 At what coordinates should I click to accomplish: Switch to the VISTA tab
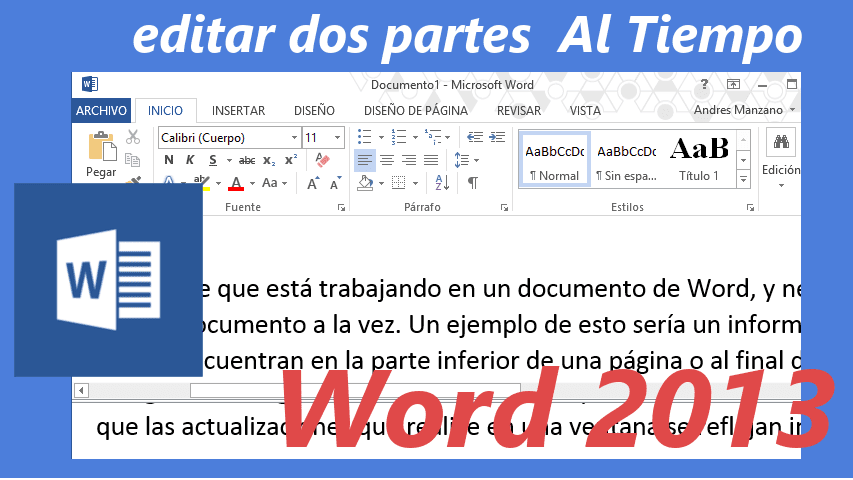point(585,110)
